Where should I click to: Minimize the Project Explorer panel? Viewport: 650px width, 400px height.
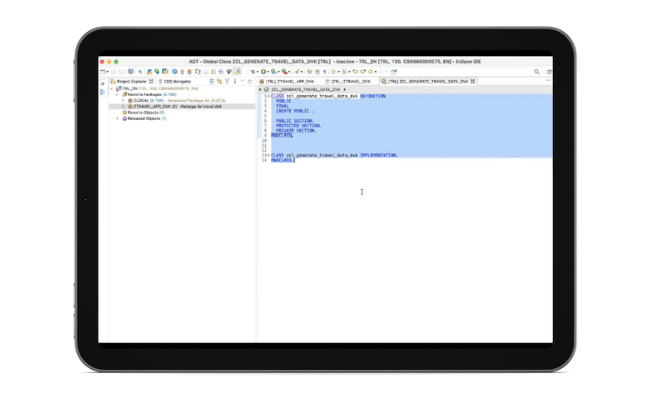pos(241,81)
